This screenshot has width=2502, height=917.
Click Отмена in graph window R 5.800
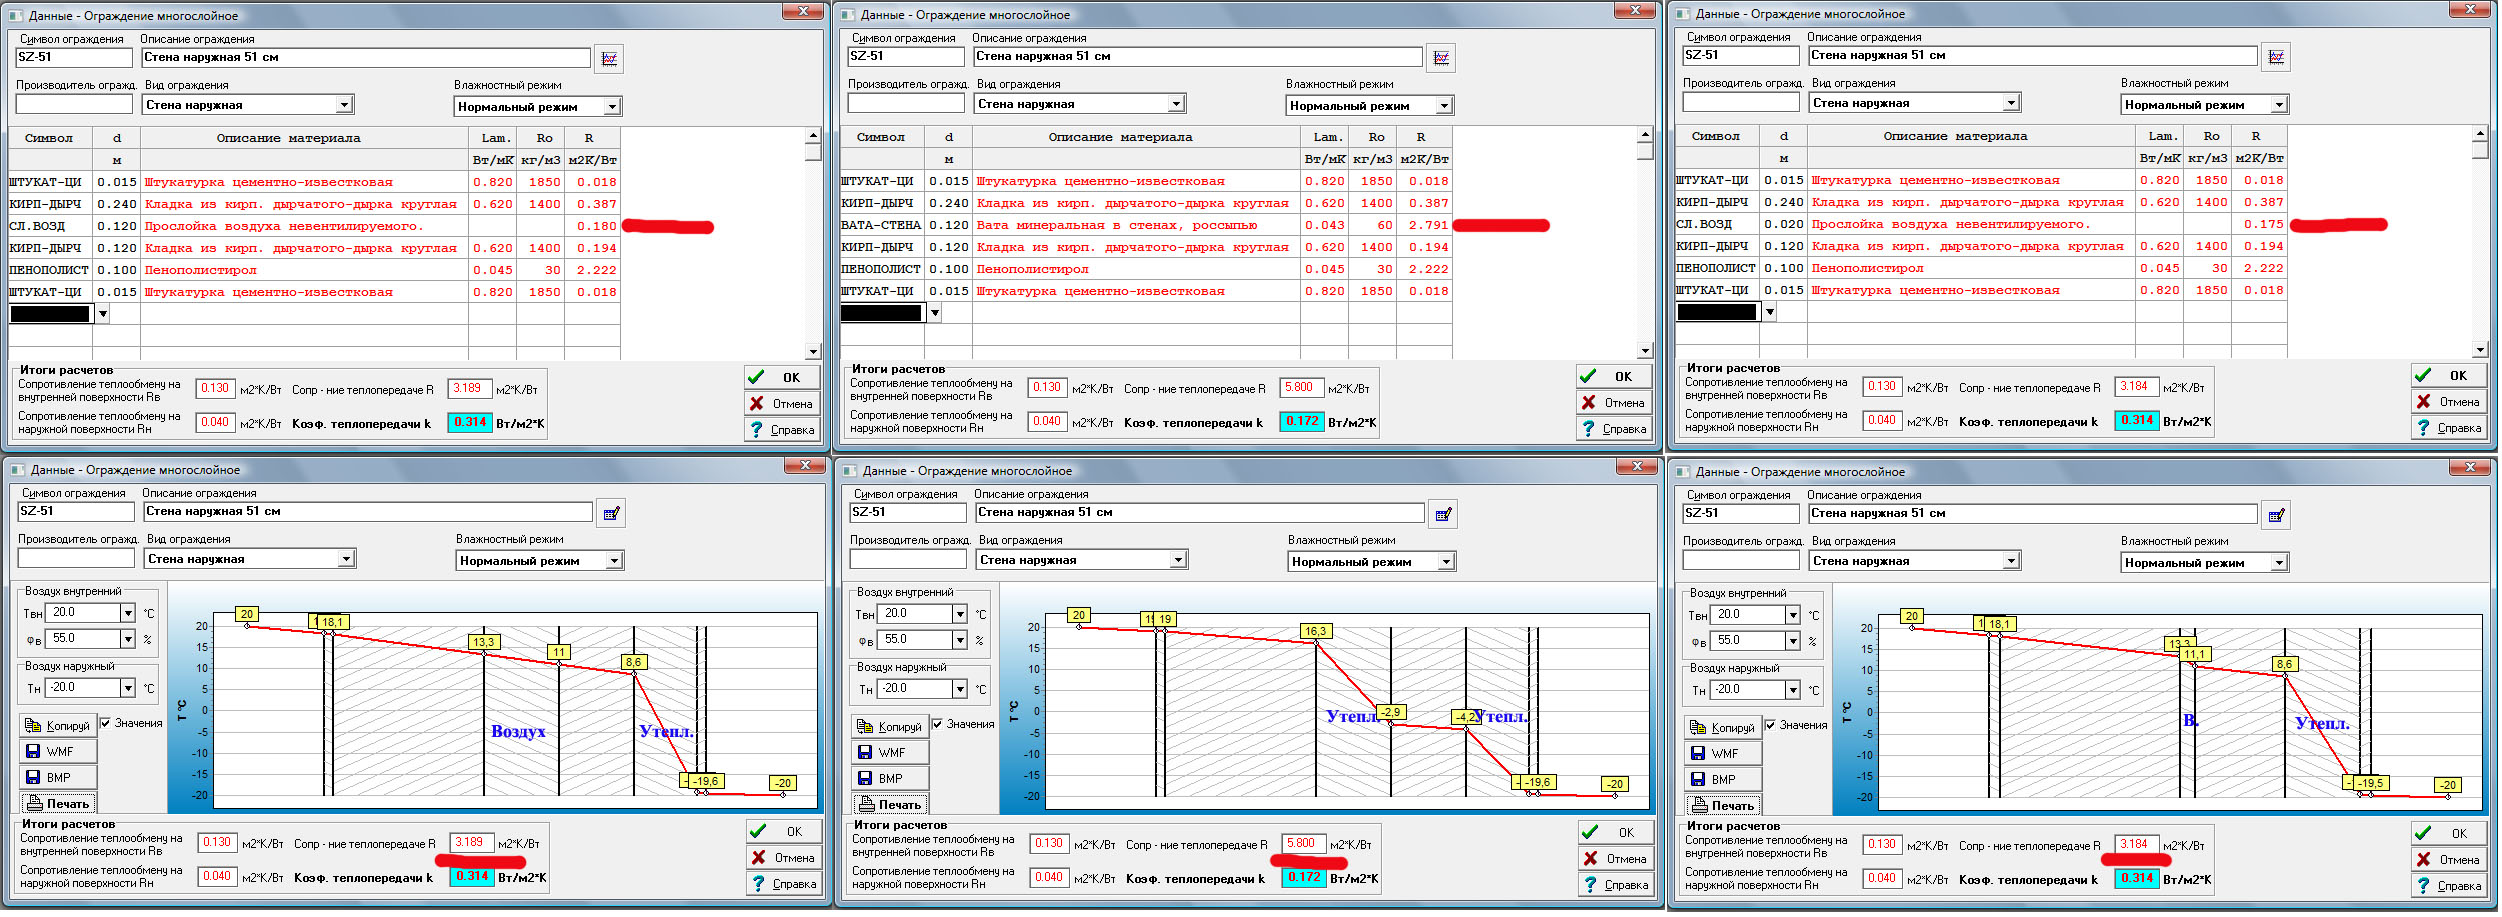[1616, 859]
